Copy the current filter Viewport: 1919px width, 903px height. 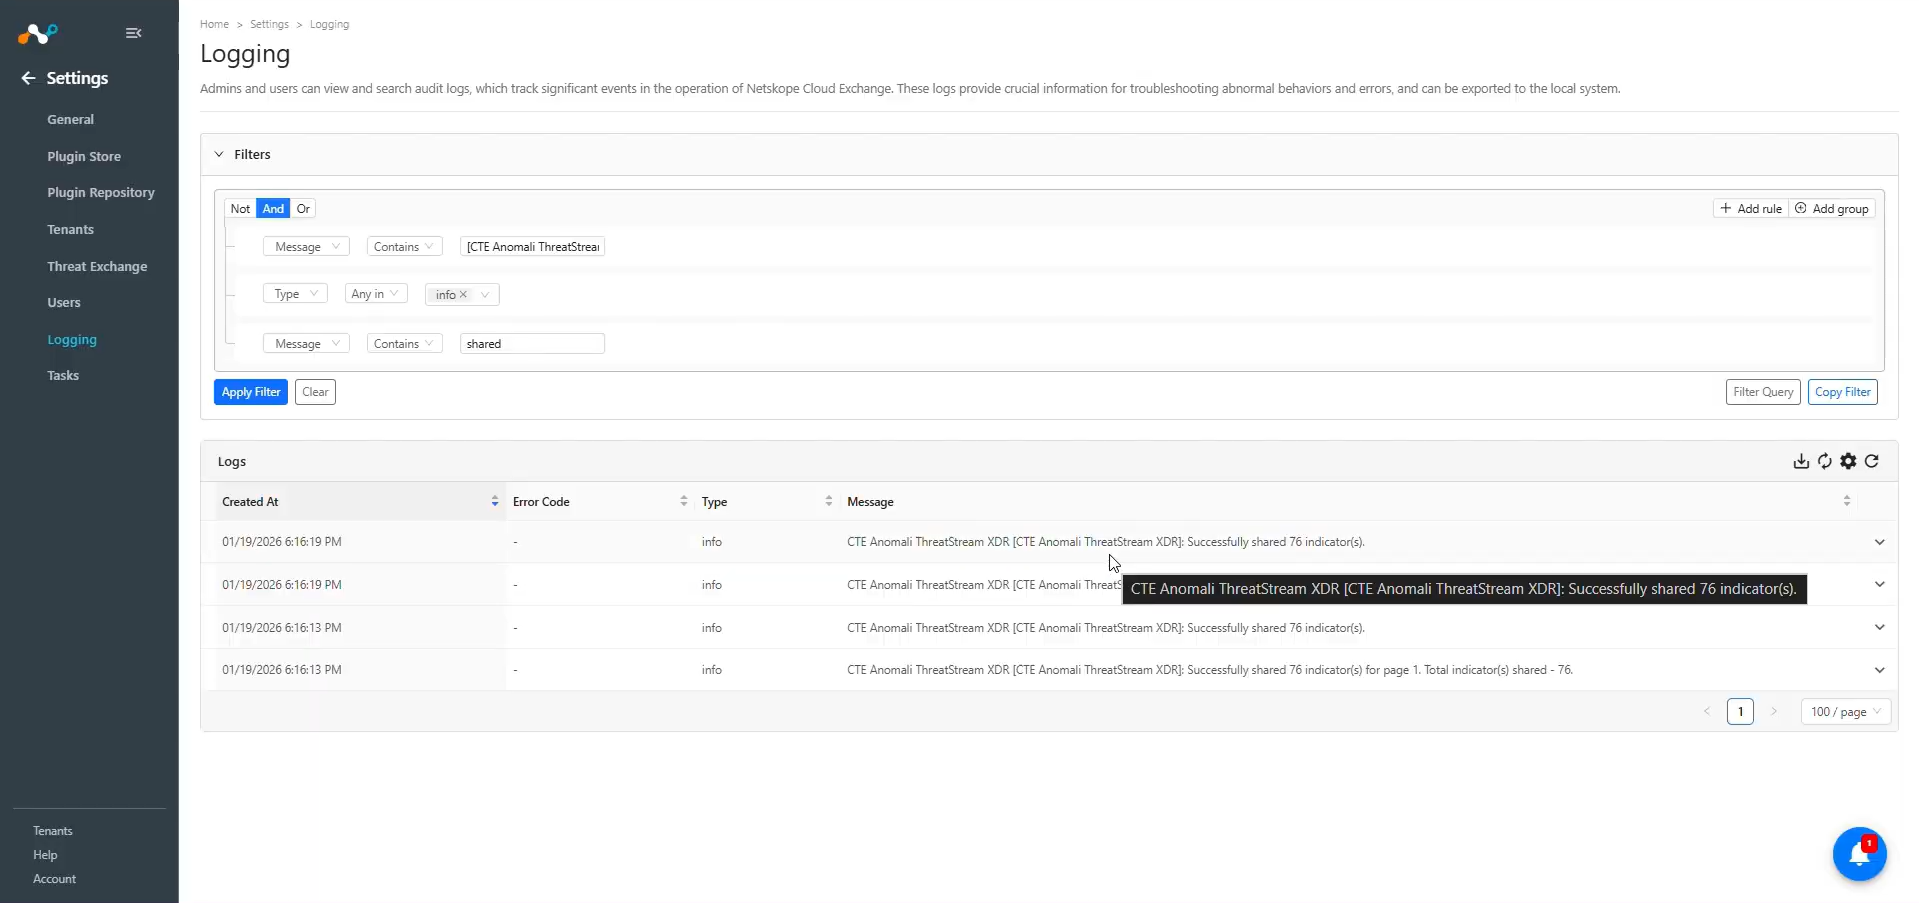1842,392
